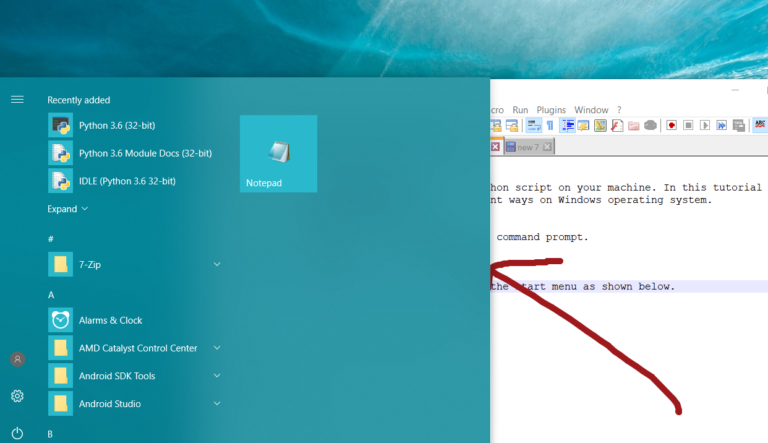Toggle show all characters pilcrow icon
Image resolution: width=768 pixels, height=443 pixels.
(x=549, y=125)
